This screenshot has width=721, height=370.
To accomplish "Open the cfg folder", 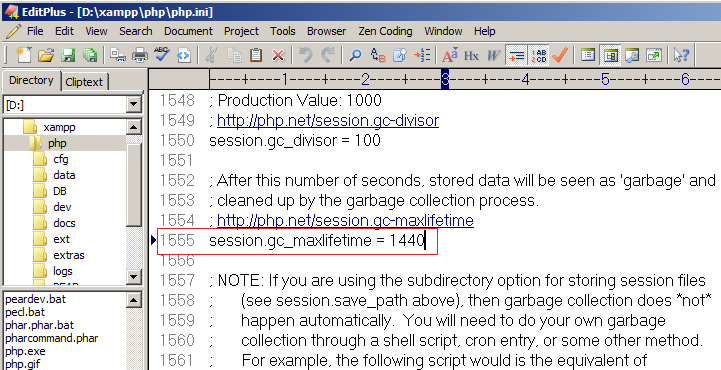I will coord(61,159).
